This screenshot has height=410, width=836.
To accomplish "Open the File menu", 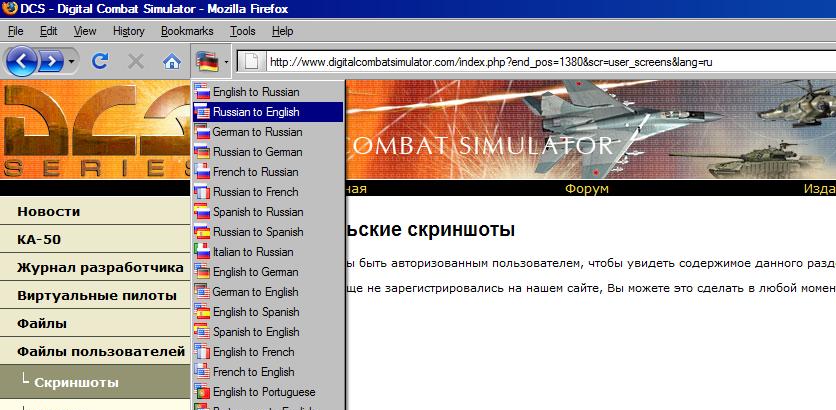I will (15, 31).
